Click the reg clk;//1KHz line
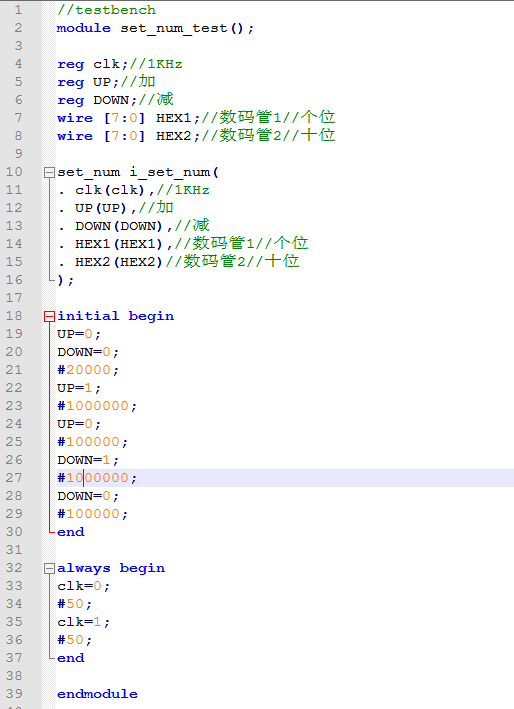This screenshot has width=514, height=709. coord(120,64)
